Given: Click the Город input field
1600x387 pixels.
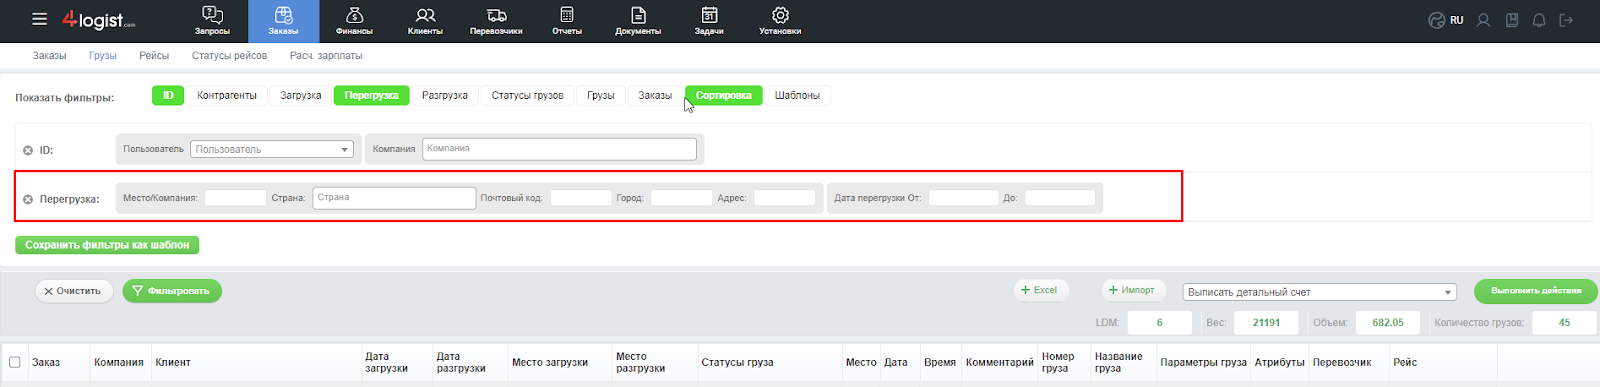Looking at the screenshot, I should click(x=682, y=198).
